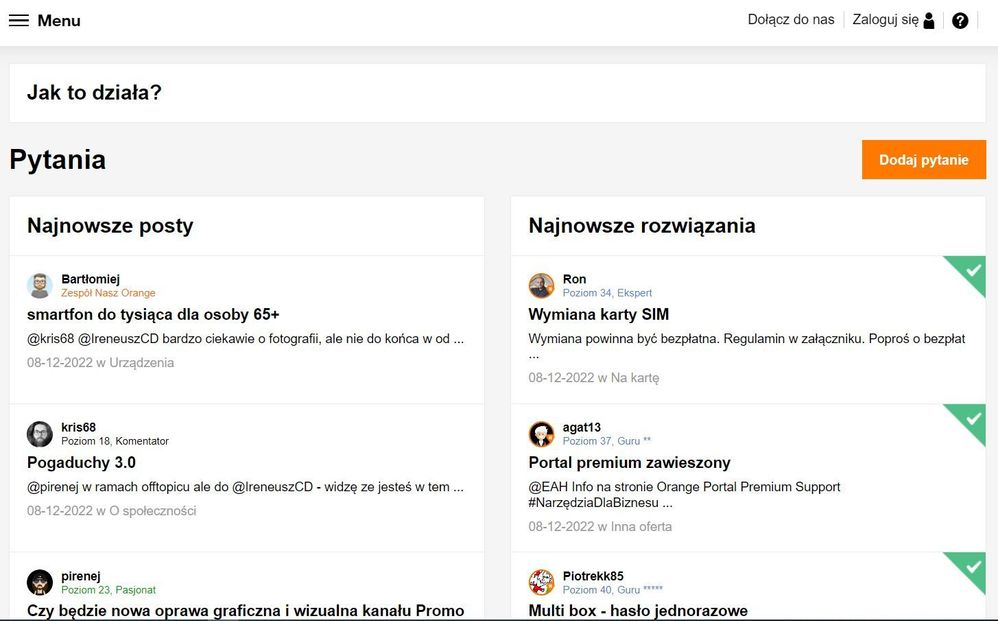This screenshot has width=998, height=621.
Task: Open 'Multi box - hasło jednorazowe' topic
Action: click(638, 610)
